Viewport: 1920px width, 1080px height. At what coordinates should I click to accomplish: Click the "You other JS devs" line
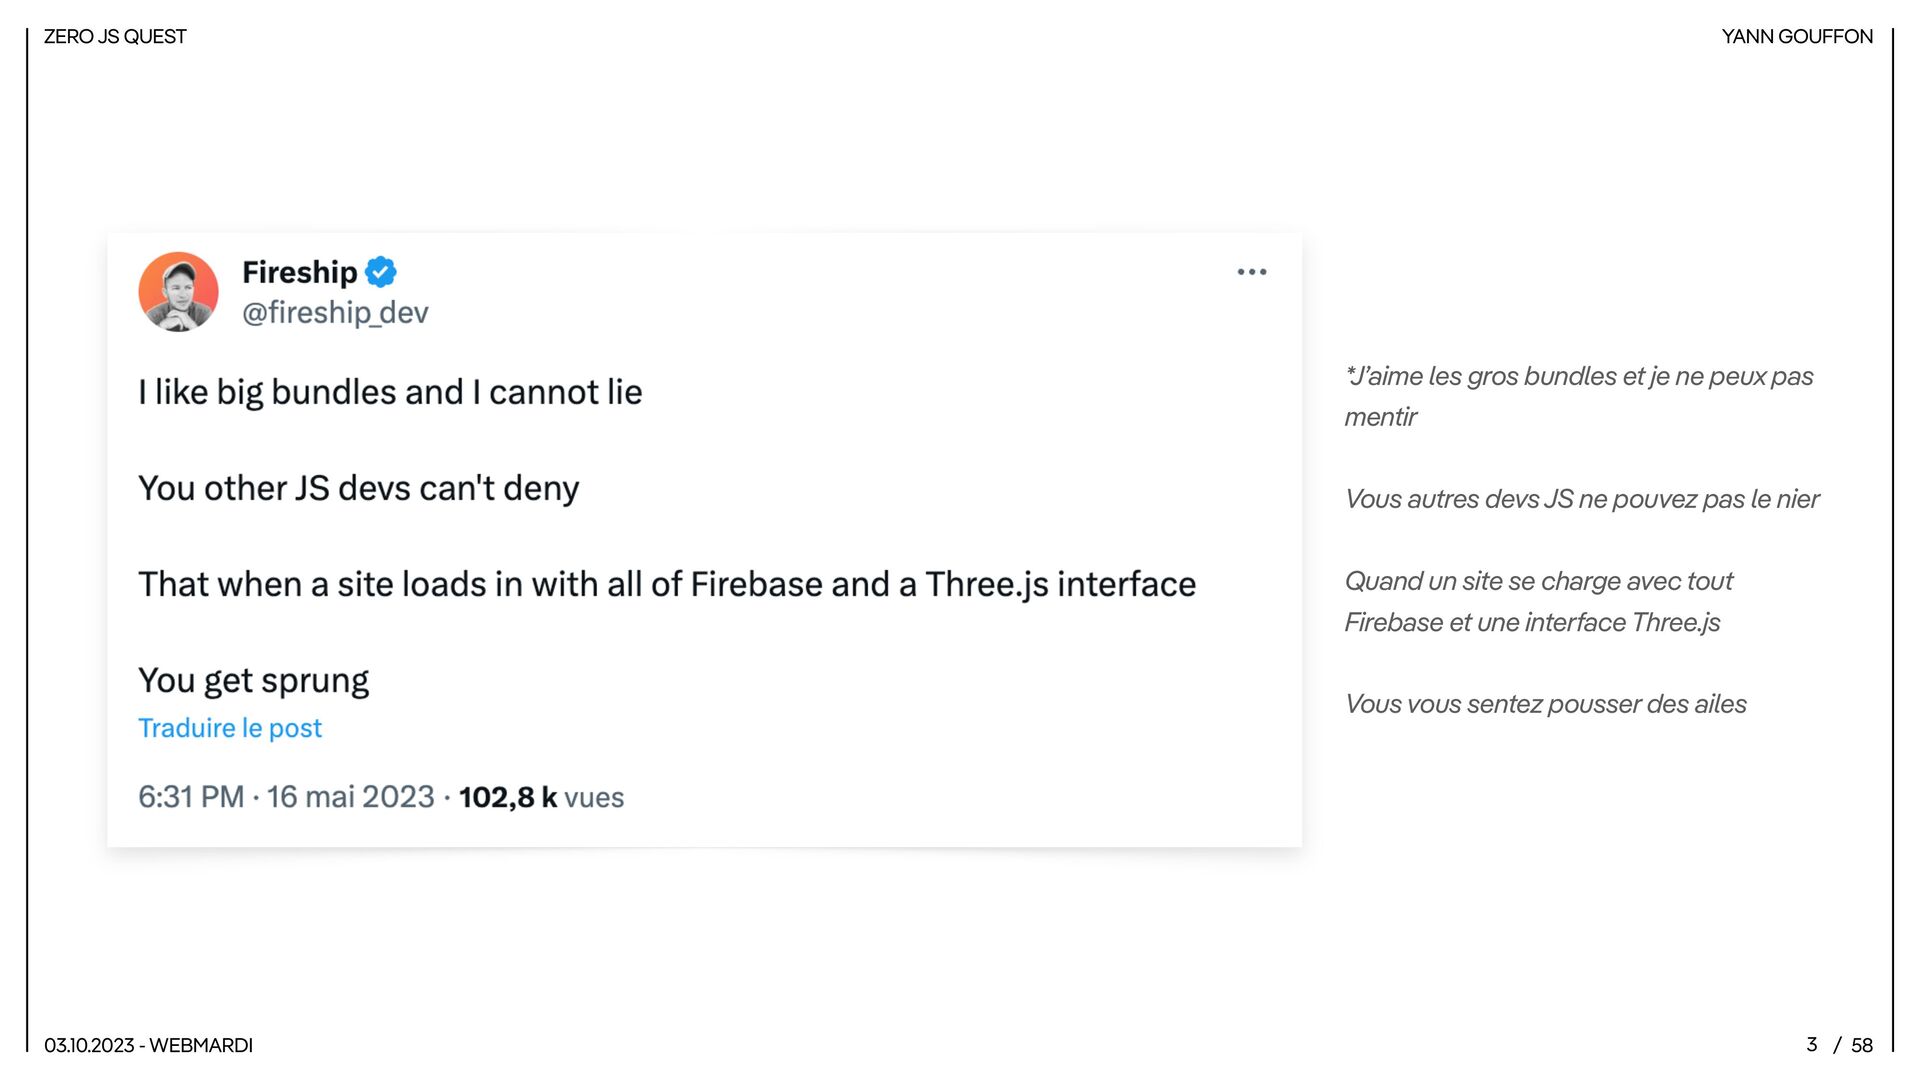[358, 488]
